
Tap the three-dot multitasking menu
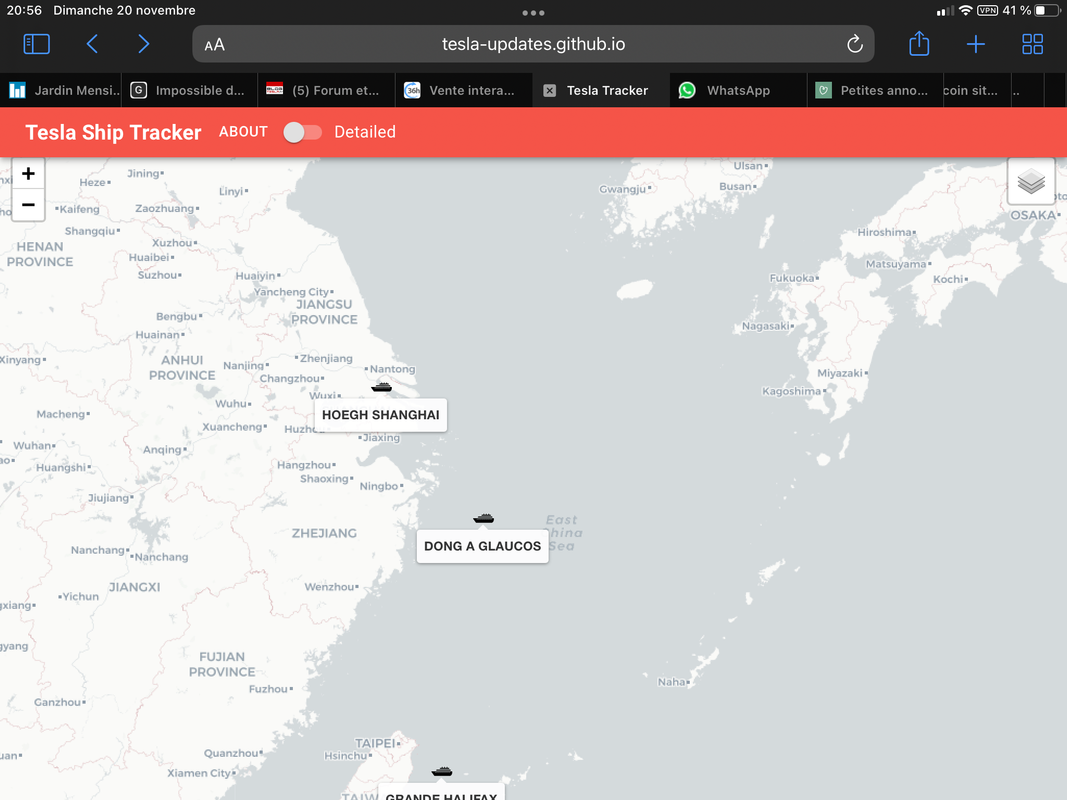534,13
